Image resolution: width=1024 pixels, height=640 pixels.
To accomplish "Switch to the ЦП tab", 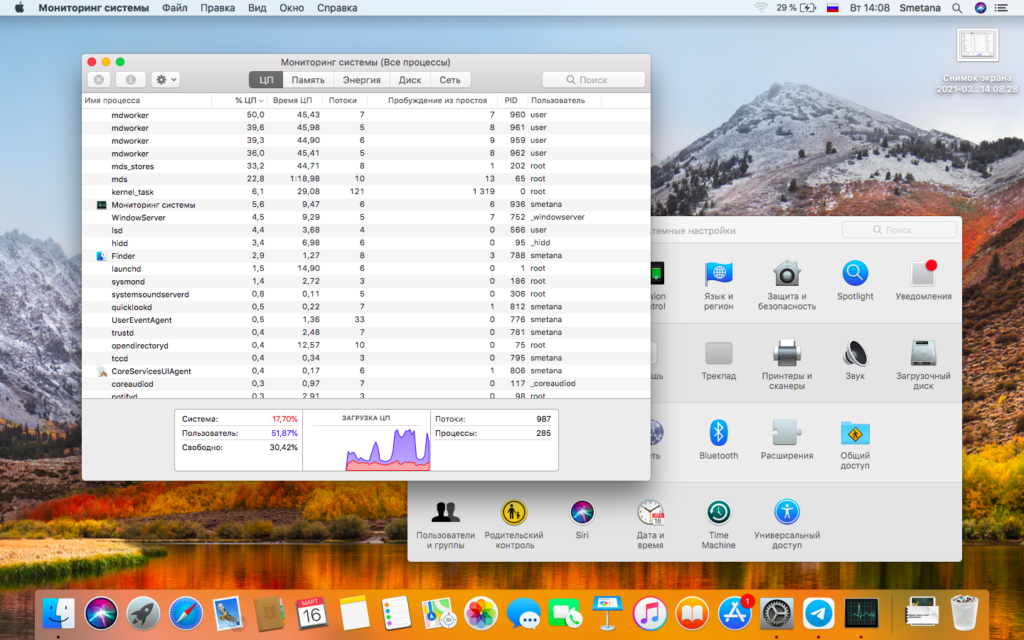I will click(266, 80).
